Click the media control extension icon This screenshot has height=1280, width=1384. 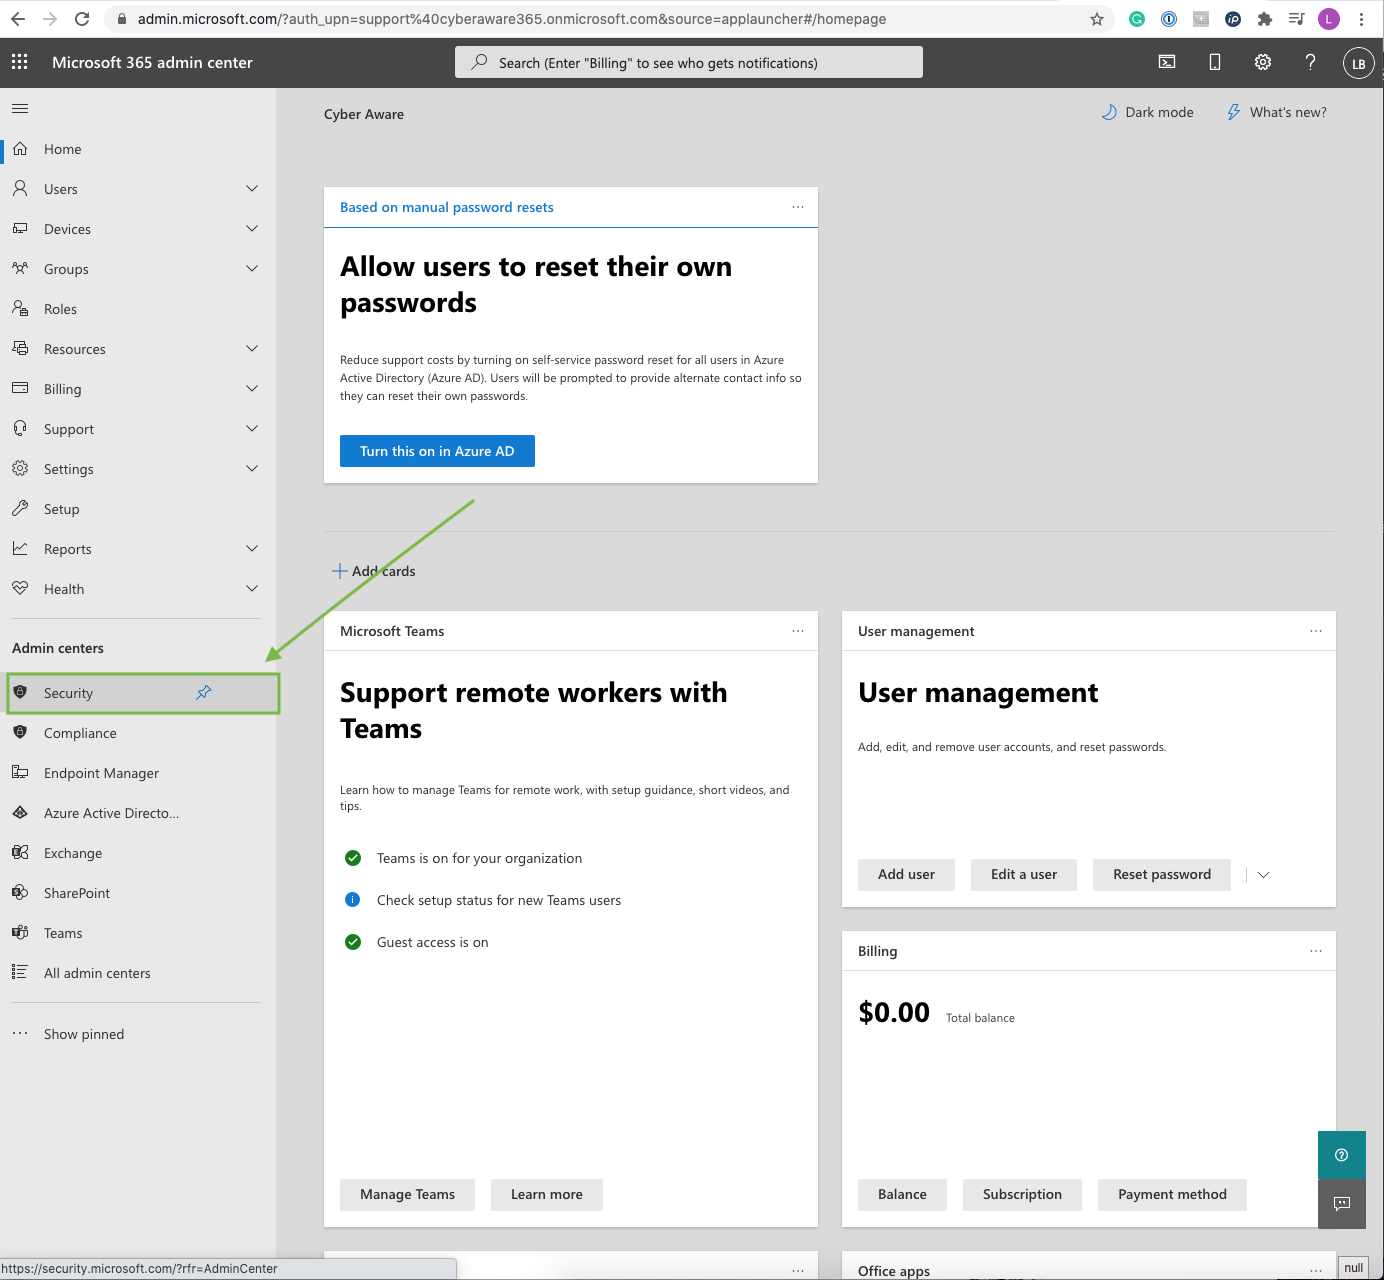tap(1297, 19)
